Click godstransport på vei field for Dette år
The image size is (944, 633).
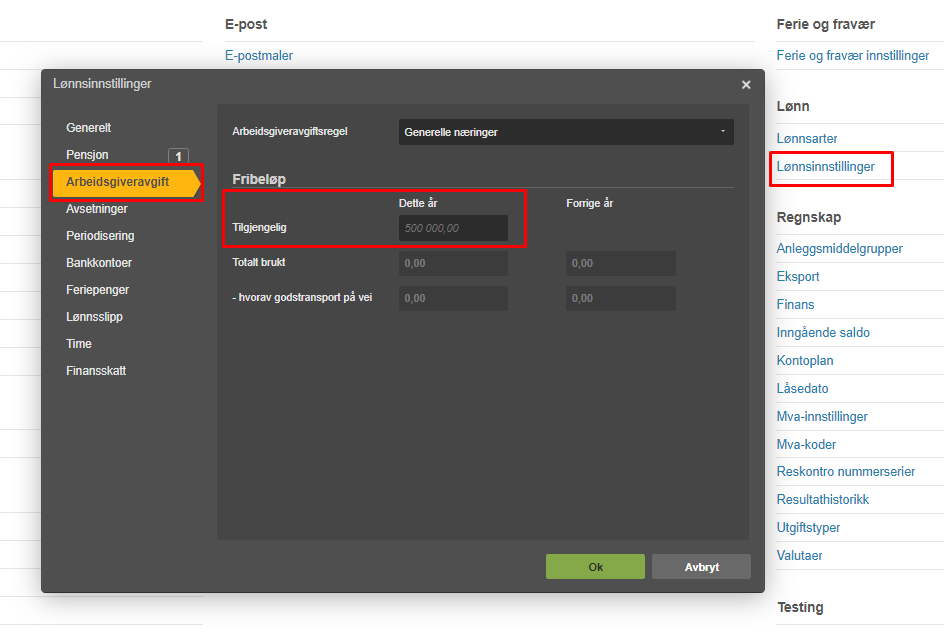(453, 298)
